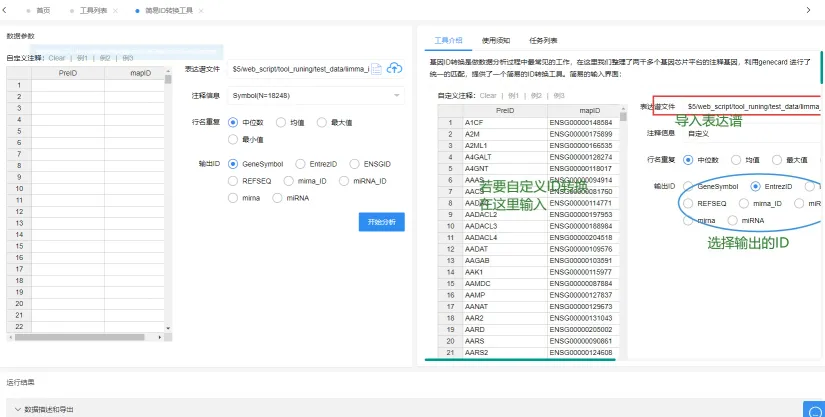Viewport: 825px width, 417px height.
Task: Open the 任务列表 tab
Action: [543, 41]
